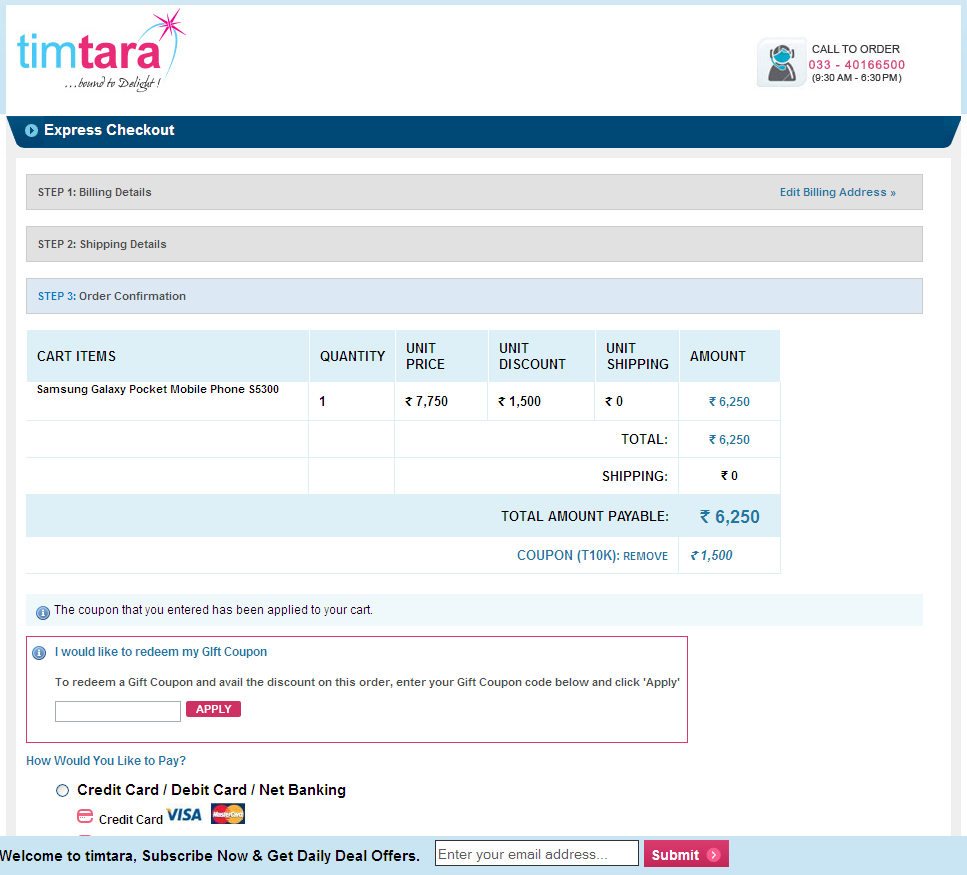Click the QUANTITY column header
The width and height of the screenshot is (967, 875).
[352, 356]
